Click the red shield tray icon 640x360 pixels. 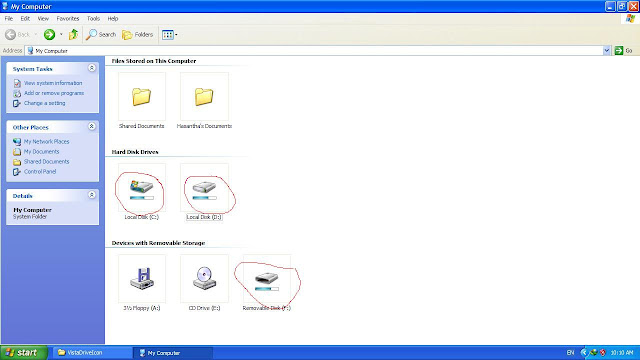(x=603, y=353)
